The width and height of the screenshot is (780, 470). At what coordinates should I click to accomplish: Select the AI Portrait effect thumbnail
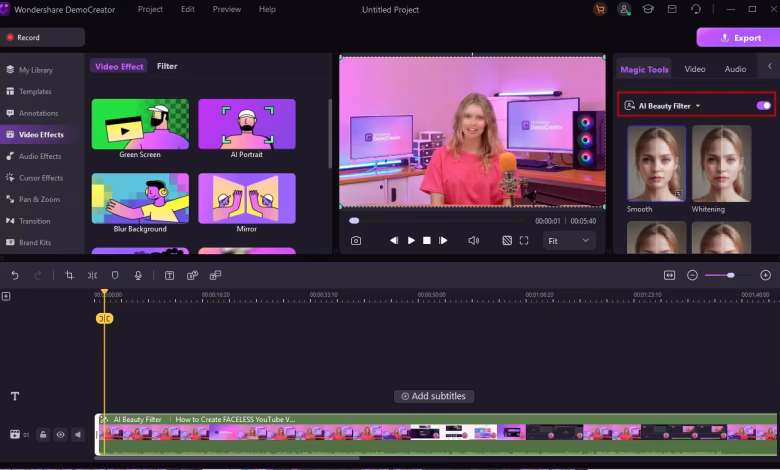[247, 124]
